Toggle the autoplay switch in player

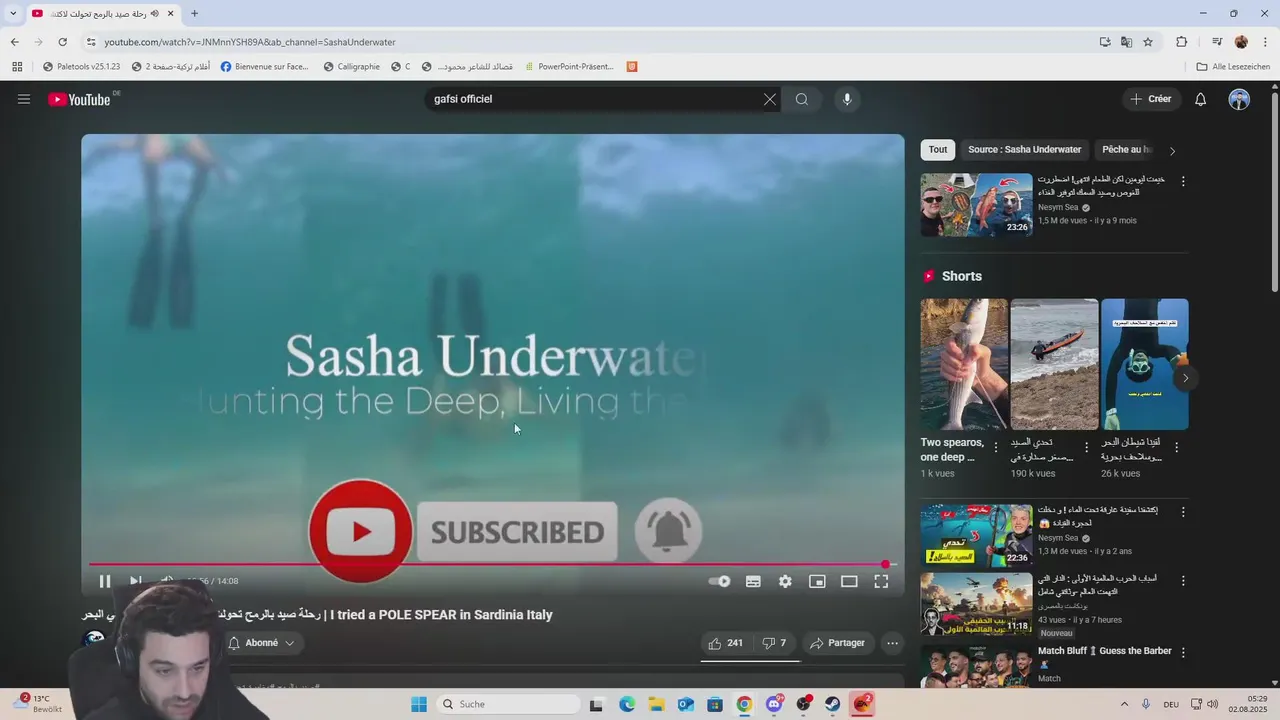719,581
